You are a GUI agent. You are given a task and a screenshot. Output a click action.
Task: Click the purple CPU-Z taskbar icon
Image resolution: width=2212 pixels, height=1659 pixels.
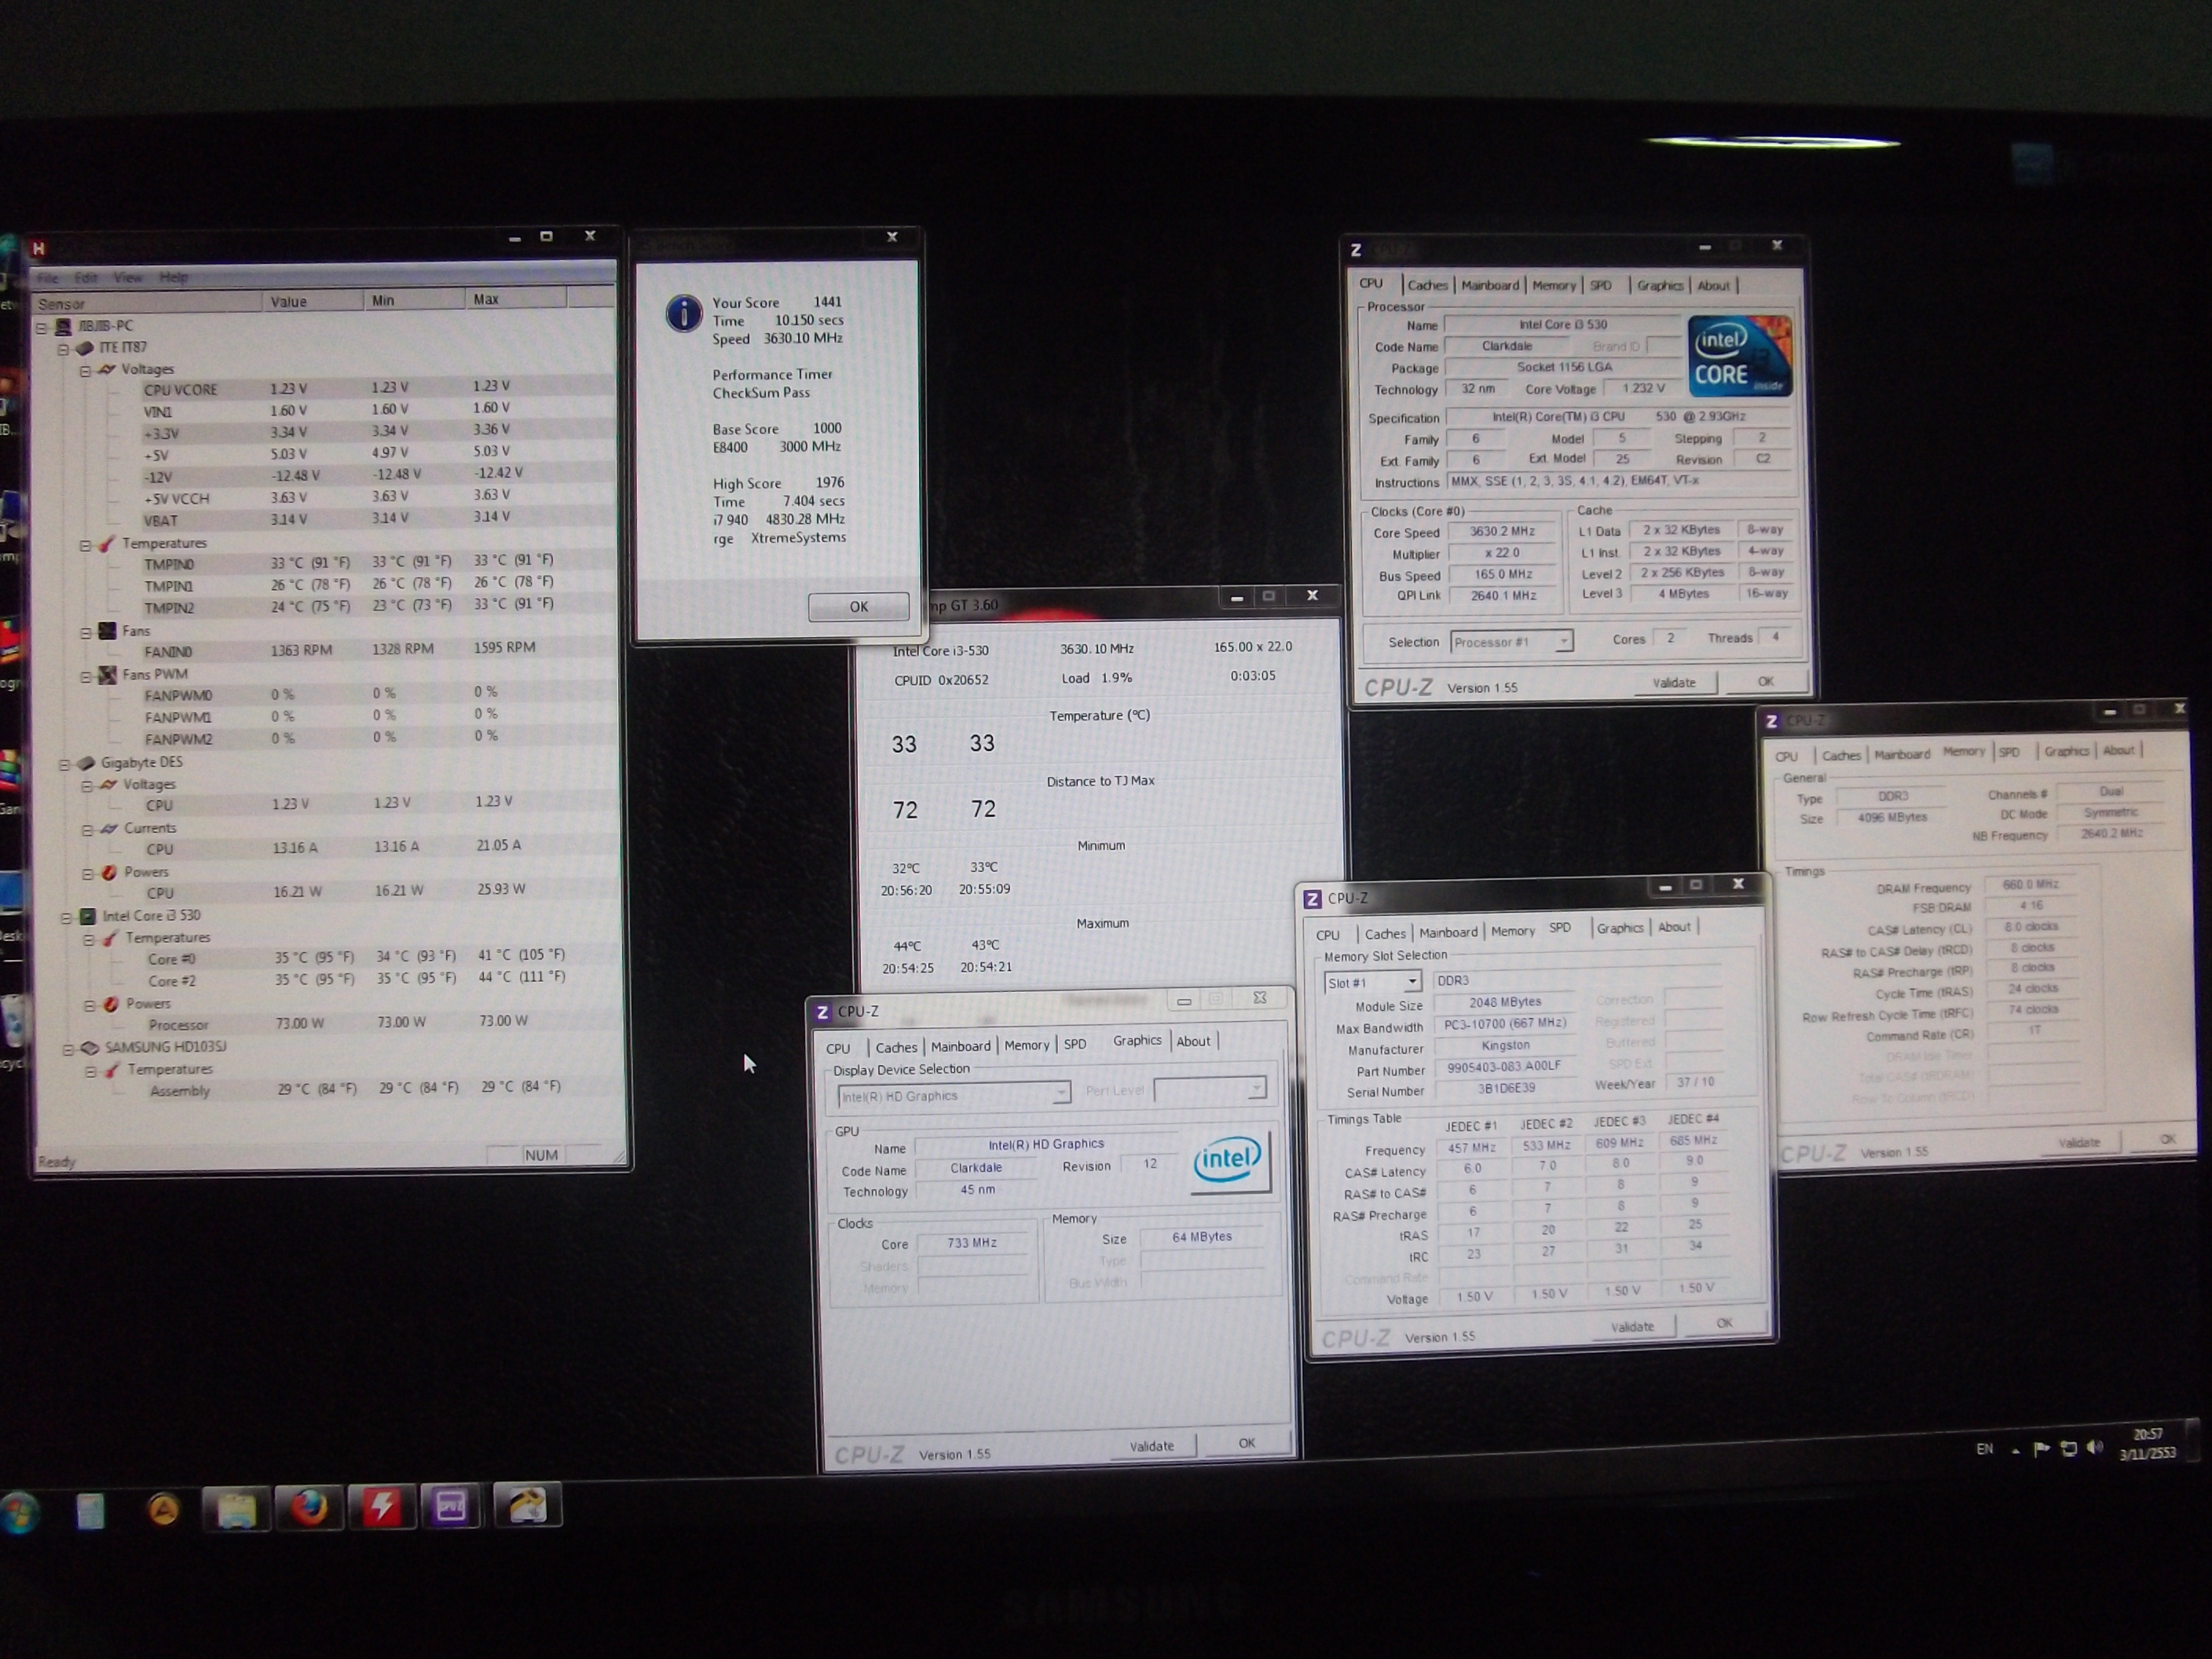pos(451,1506)
